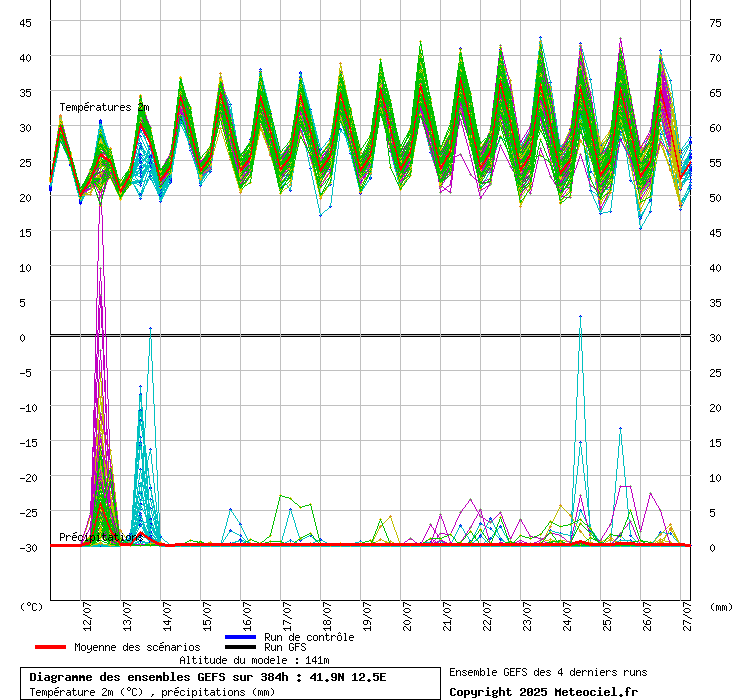The height and width of the screenshot is (700, 740).
Task: Click the Précipitations chart label
Action: pyautogui.click(x=101, y=537)
